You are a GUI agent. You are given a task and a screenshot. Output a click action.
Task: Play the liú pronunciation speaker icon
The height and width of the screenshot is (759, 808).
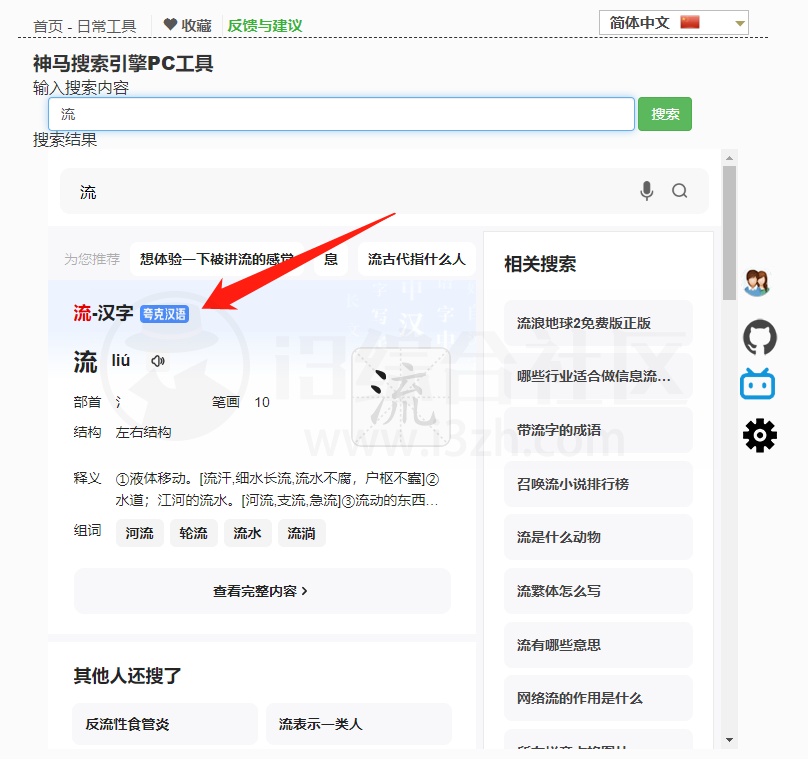(x=158, y=361)
